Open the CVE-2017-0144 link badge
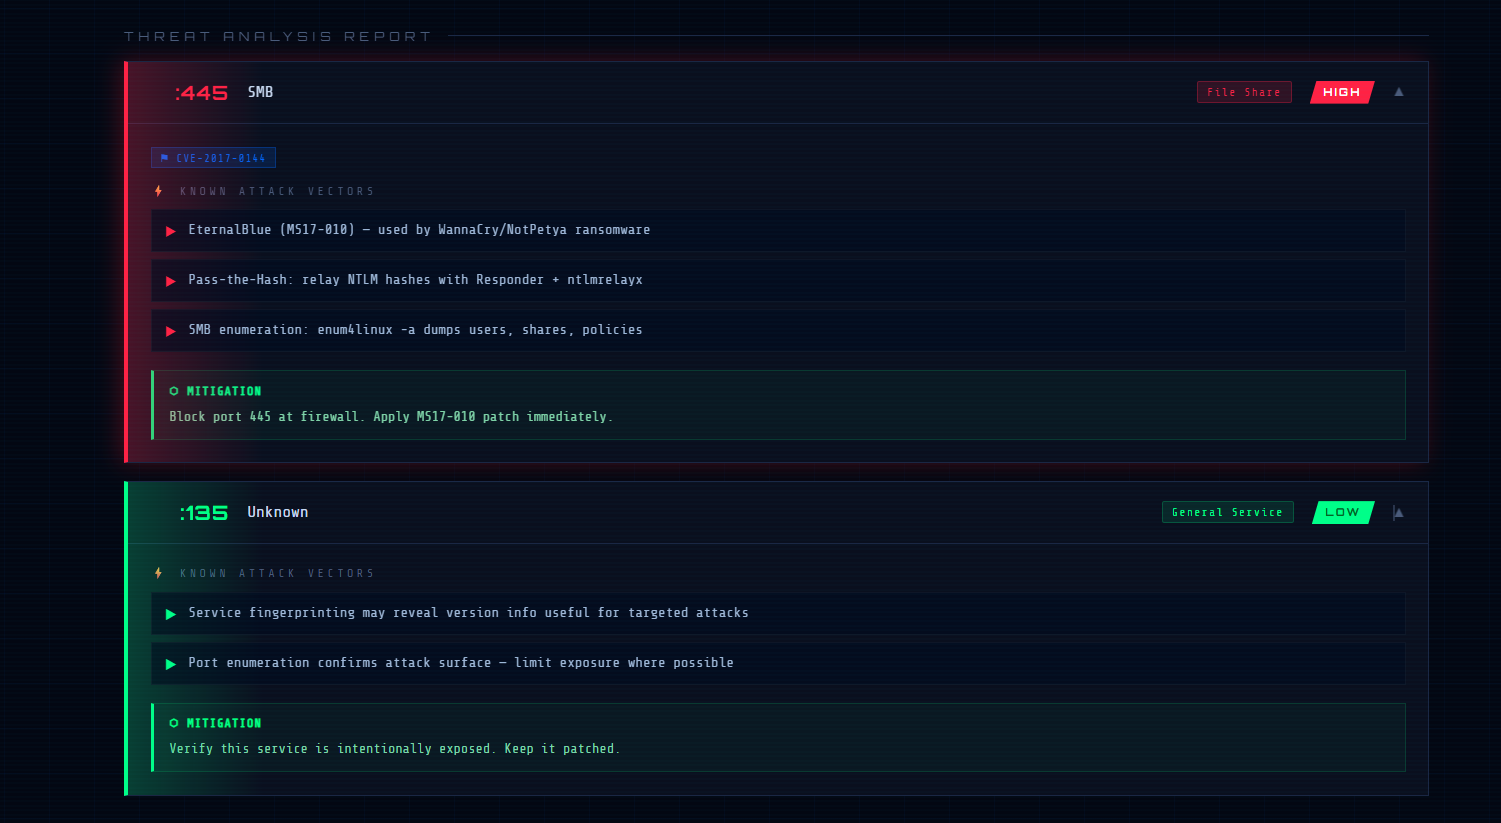This screenshot has width=1501, height=823. click(220, 158)
